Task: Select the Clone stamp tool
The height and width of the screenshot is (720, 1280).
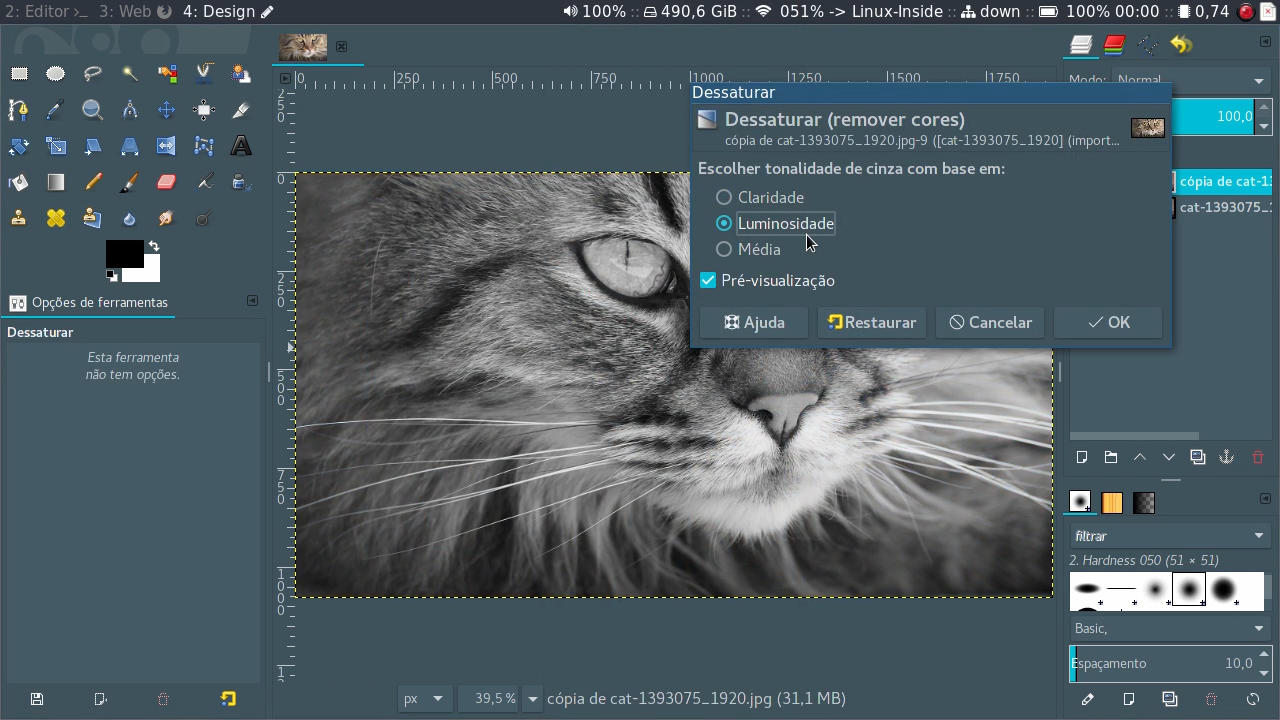Action: [18, 218]
